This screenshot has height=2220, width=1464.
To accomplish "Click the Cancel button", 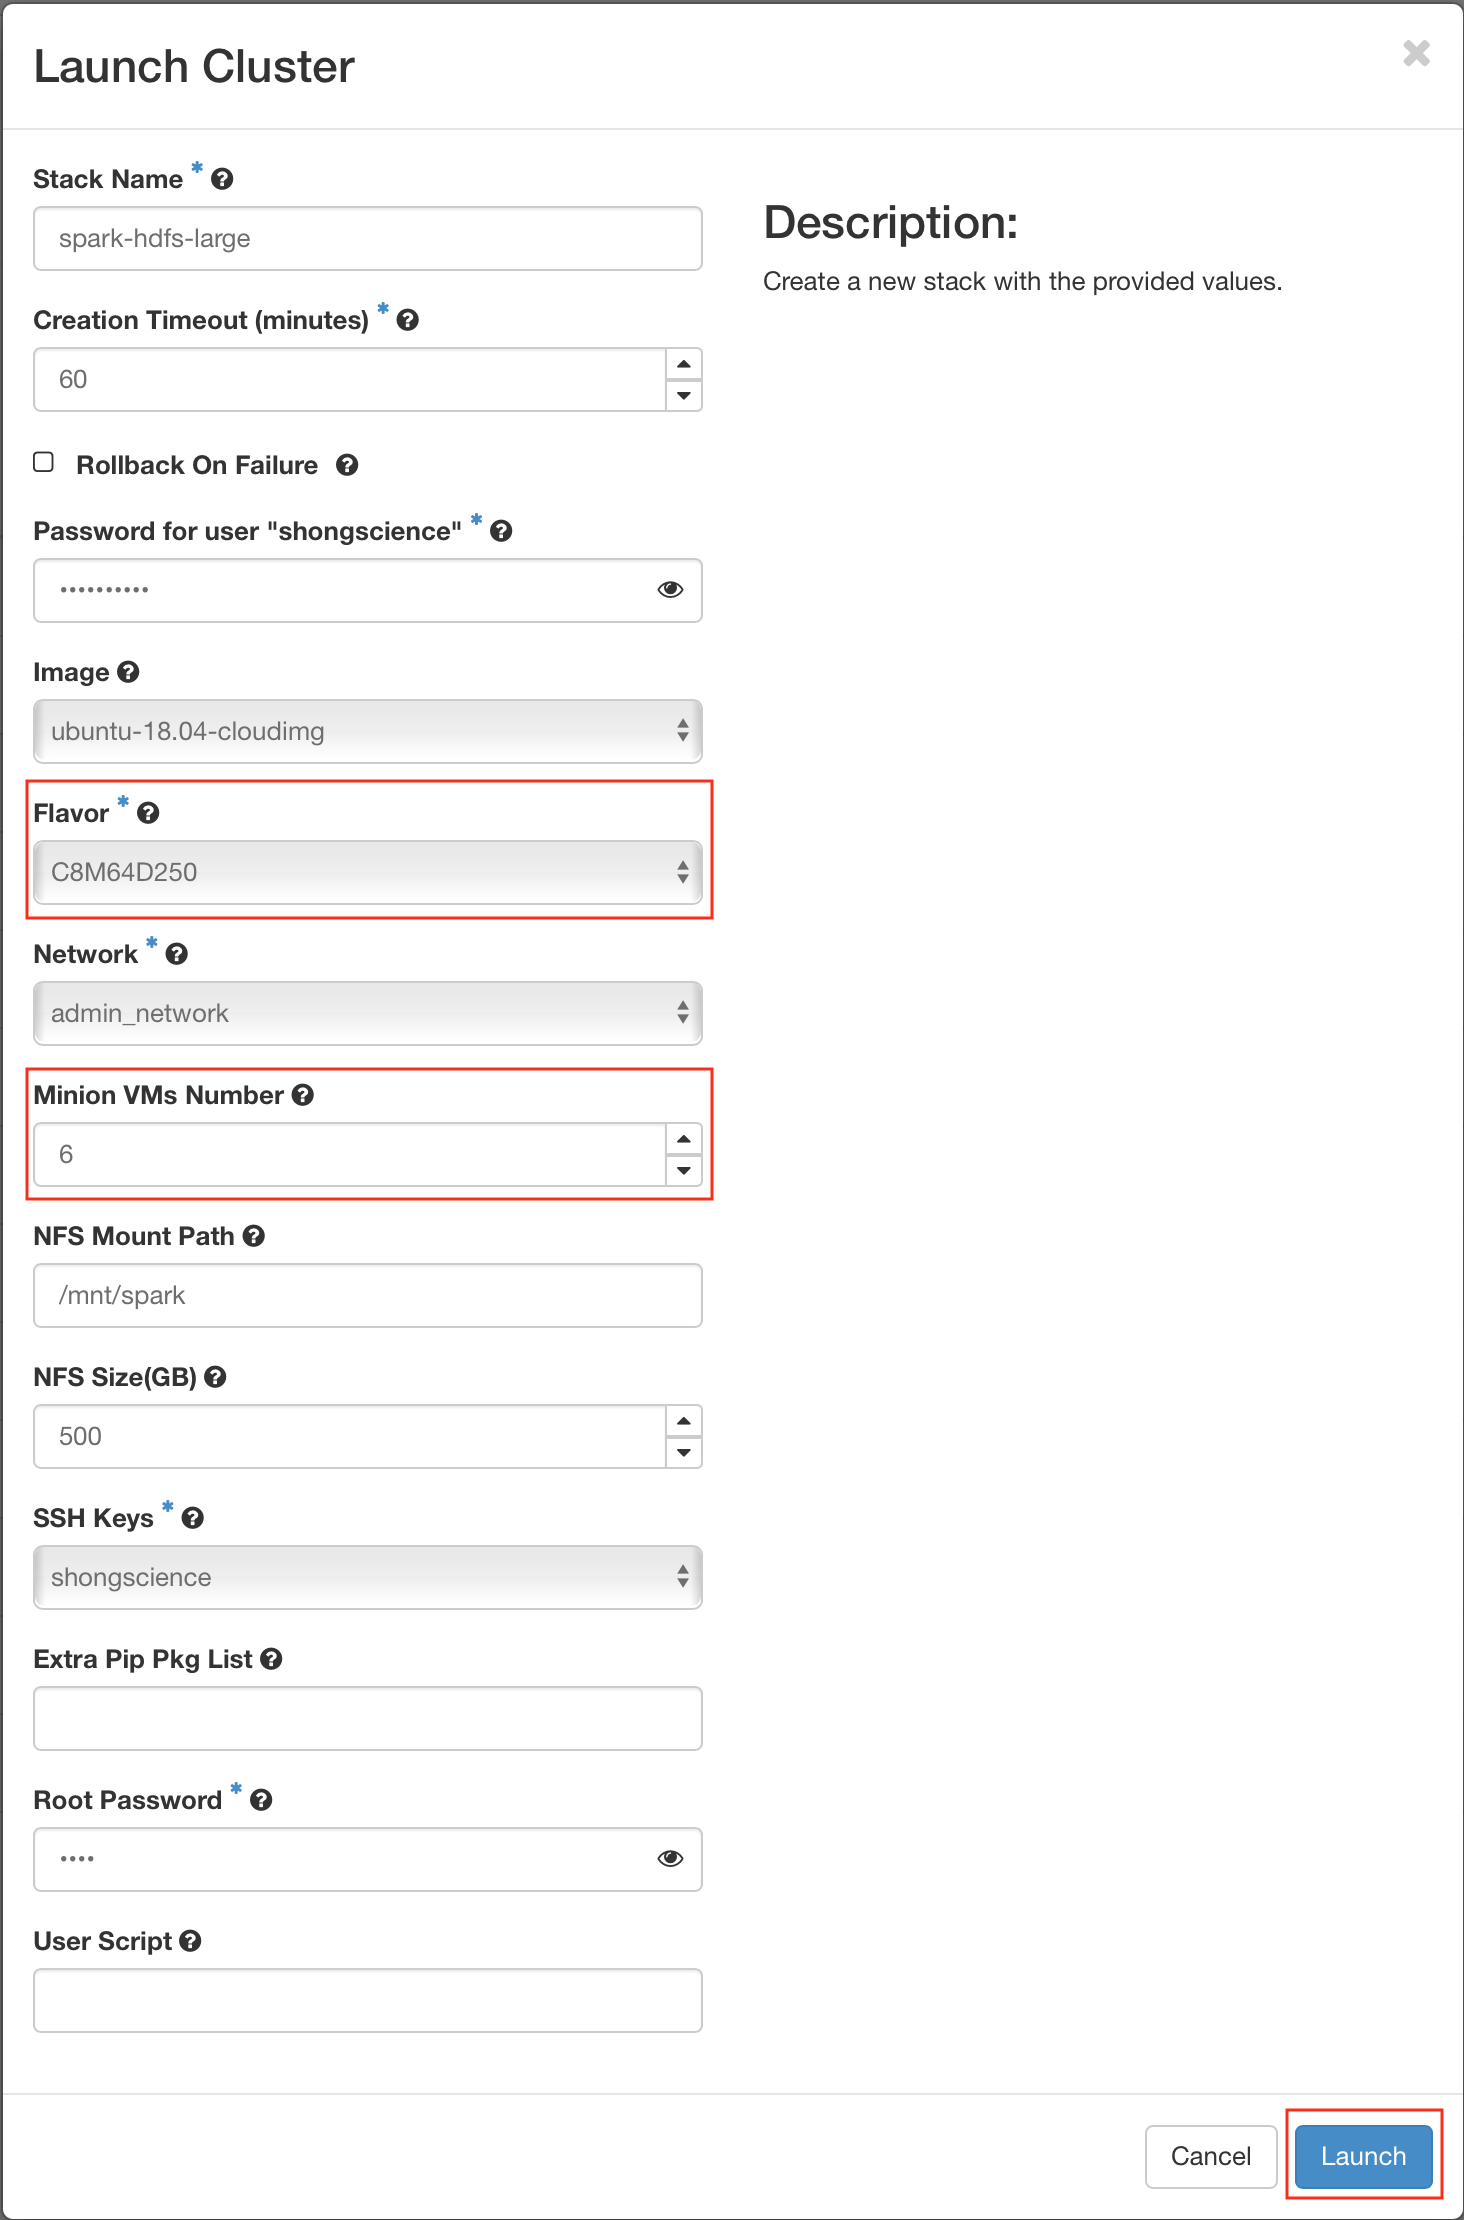I will coord(1211,2156).
